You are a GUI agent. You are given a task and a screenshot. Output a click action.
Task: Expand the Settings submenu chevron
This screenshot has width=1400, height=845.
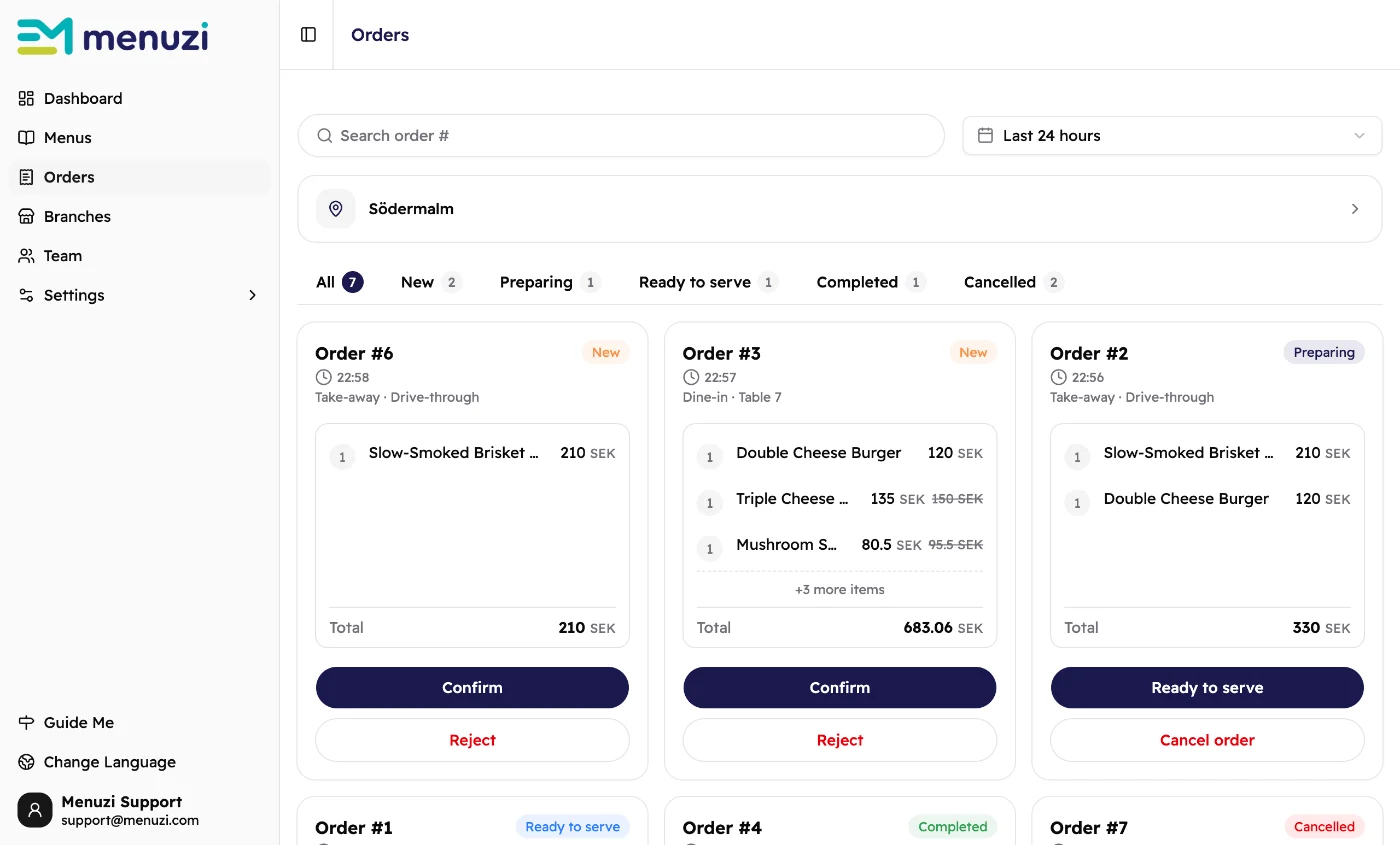[x=253, y=295]
